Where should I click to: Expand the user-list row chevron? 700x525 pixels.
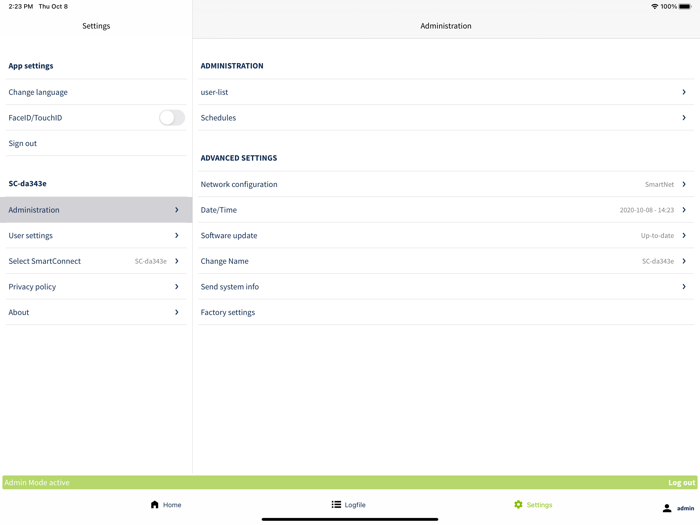click(684, 92)
